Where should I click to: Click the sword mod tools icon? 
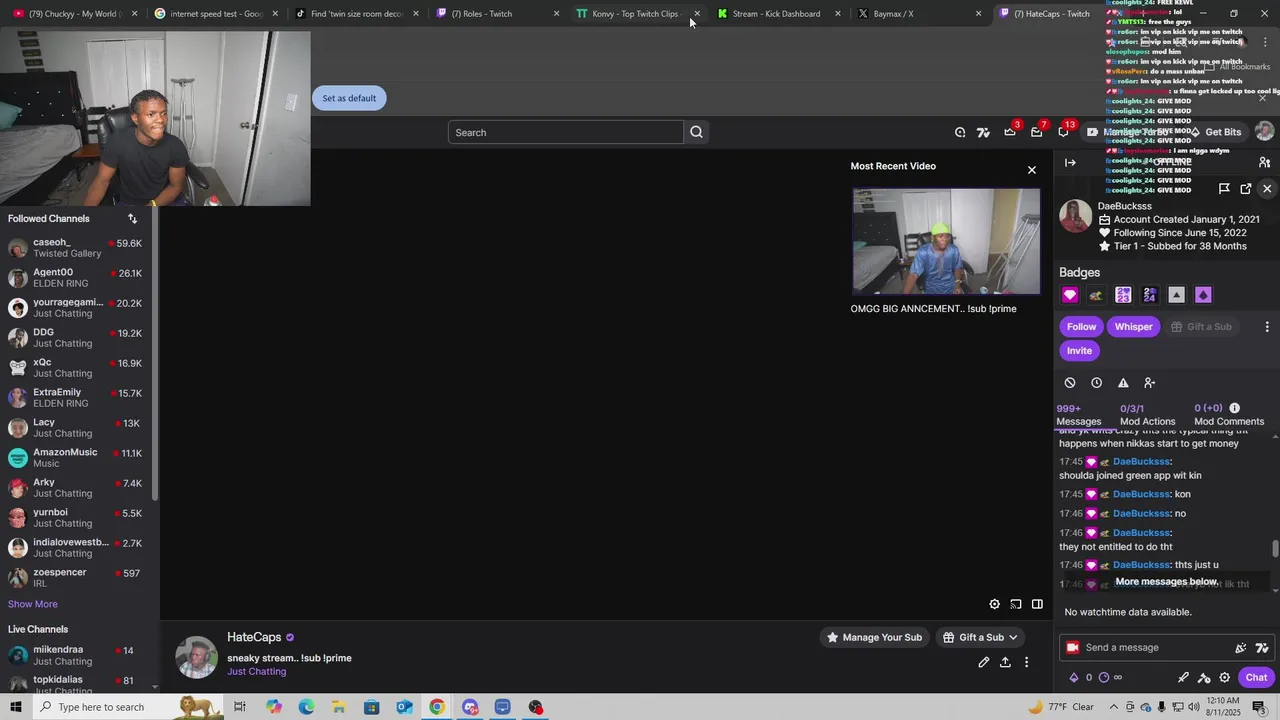pyautogui.click(x=1183, y=677)
